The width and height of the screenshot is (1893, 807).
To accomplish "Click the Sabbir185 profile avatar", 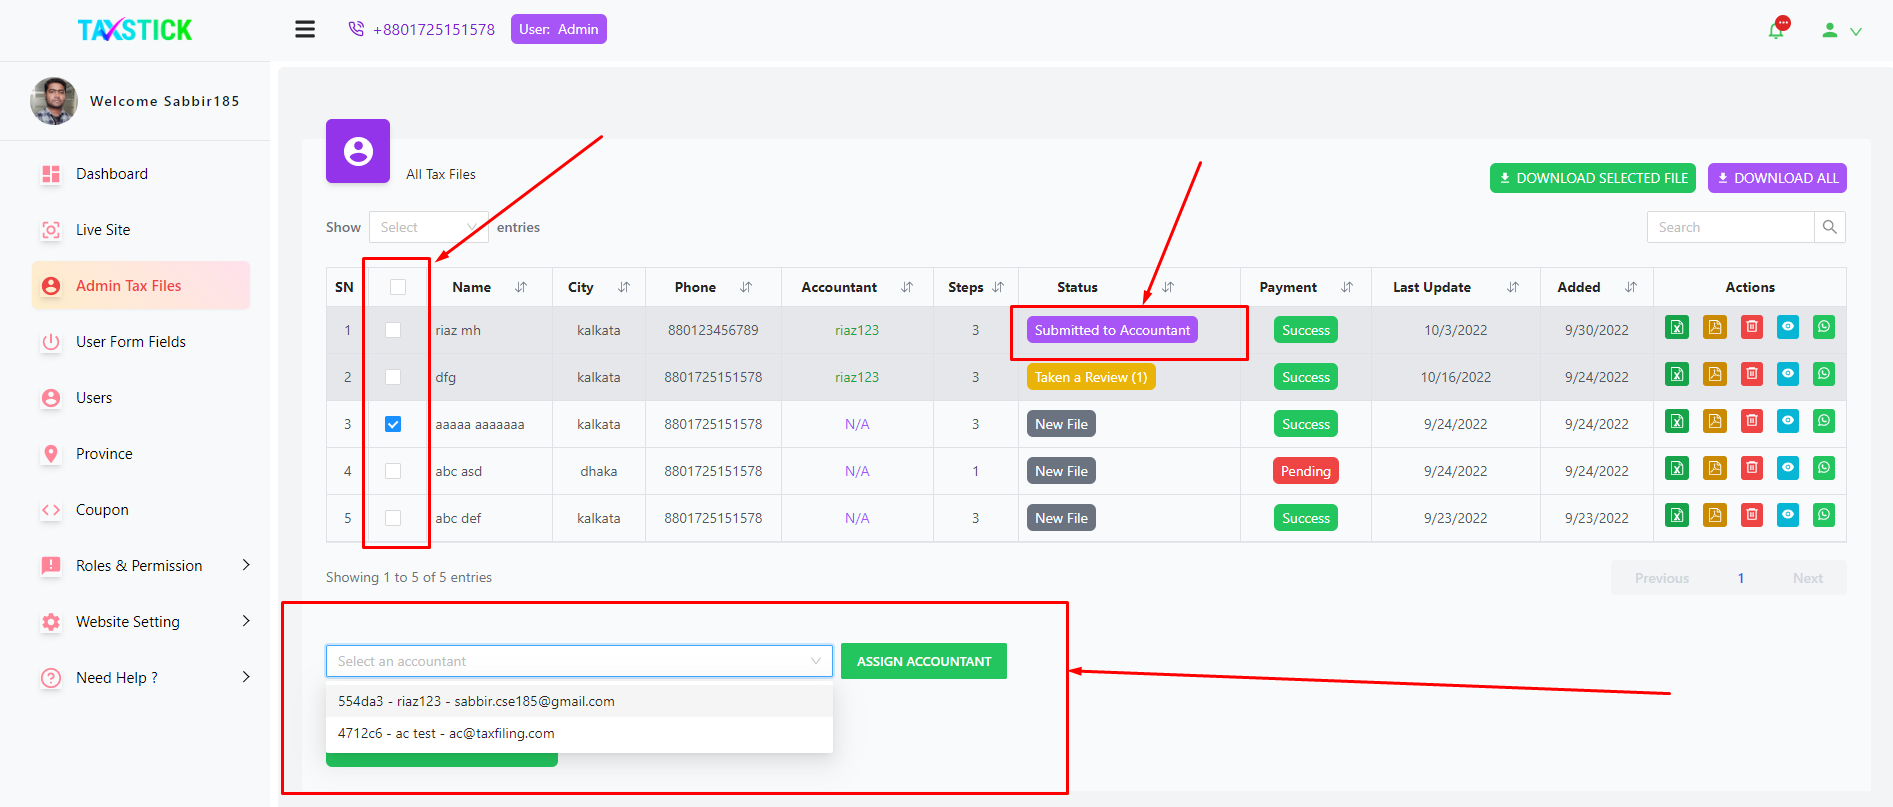I will click(54, 101).
